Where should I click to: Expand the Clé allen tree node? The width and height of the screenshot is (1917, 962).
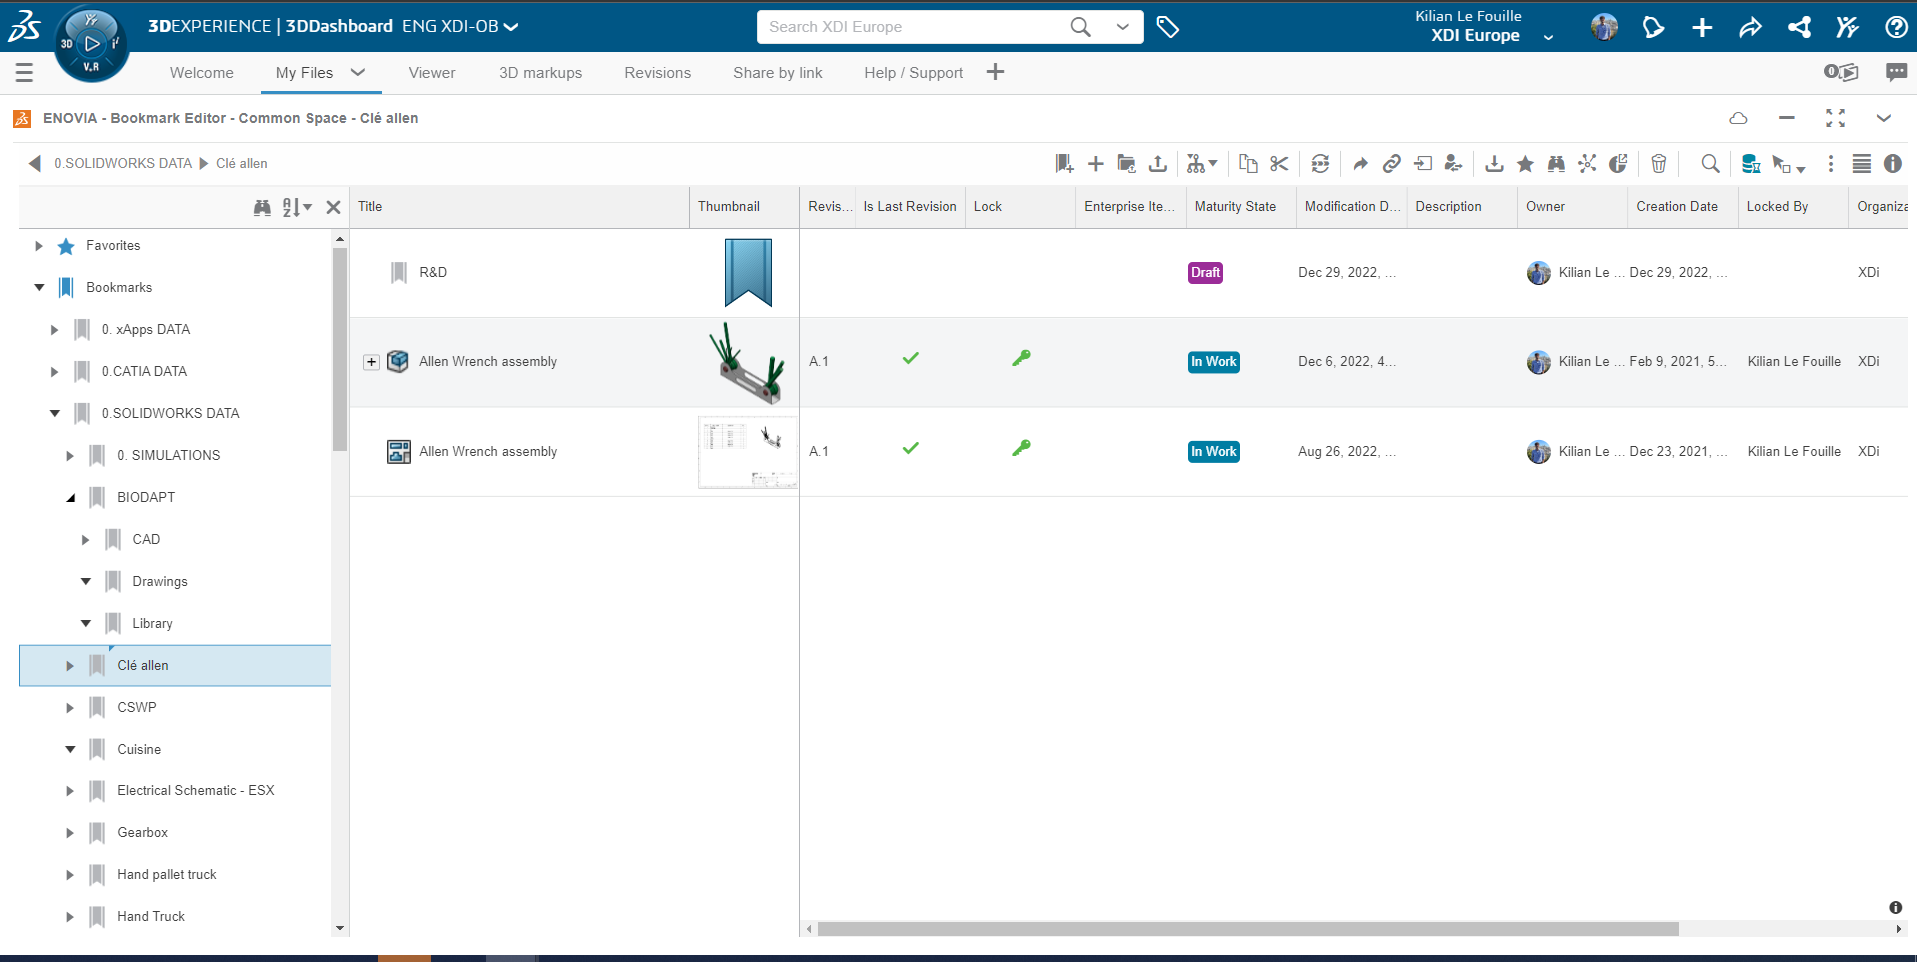(x=70, y=666)
